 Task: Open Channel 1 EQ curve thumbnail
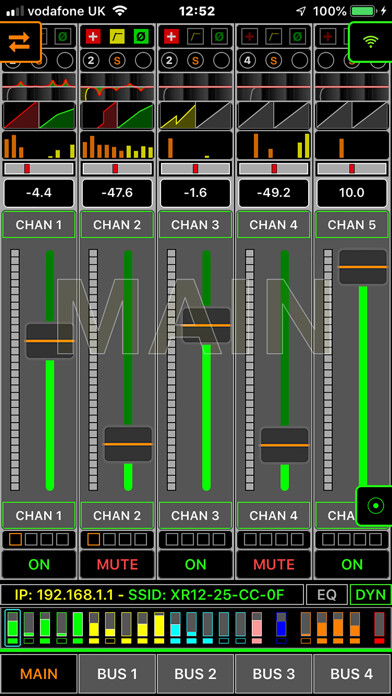pos(39,87)
